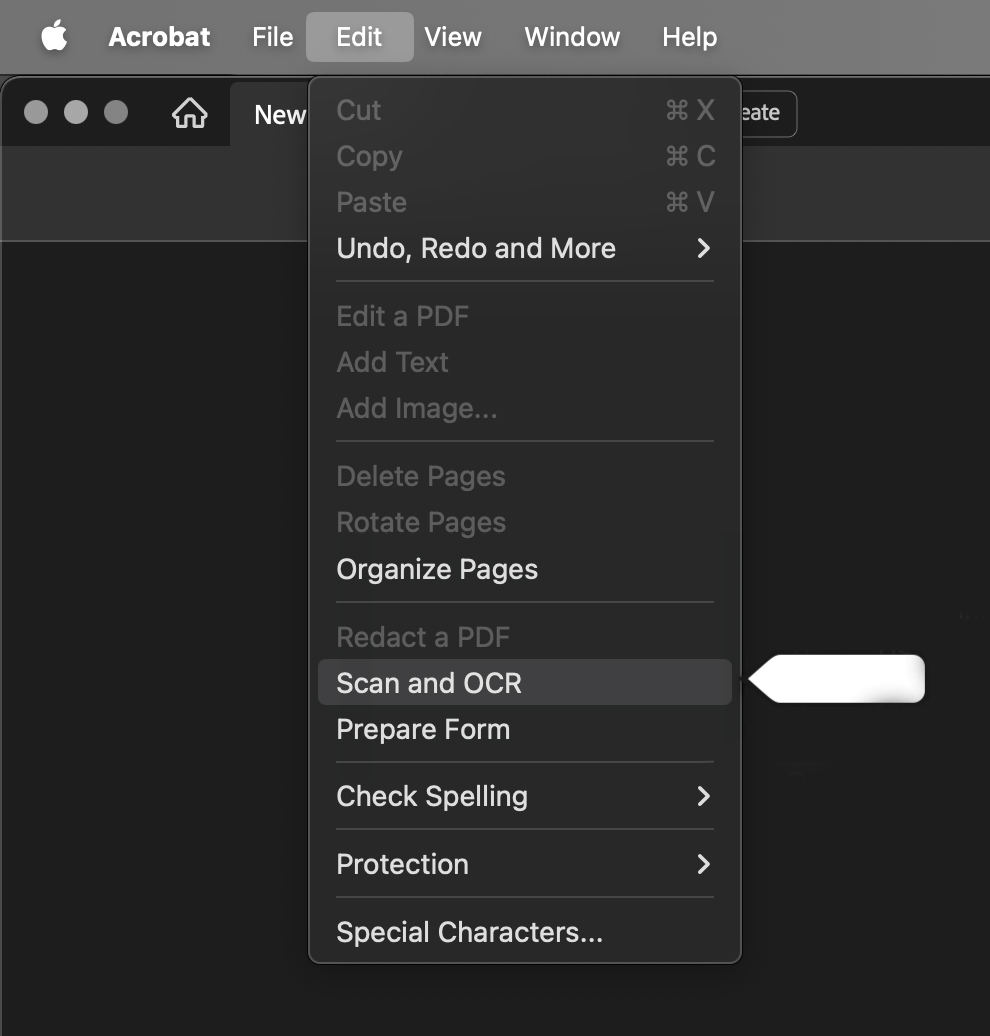Open Protection submenu

[525, 864]
